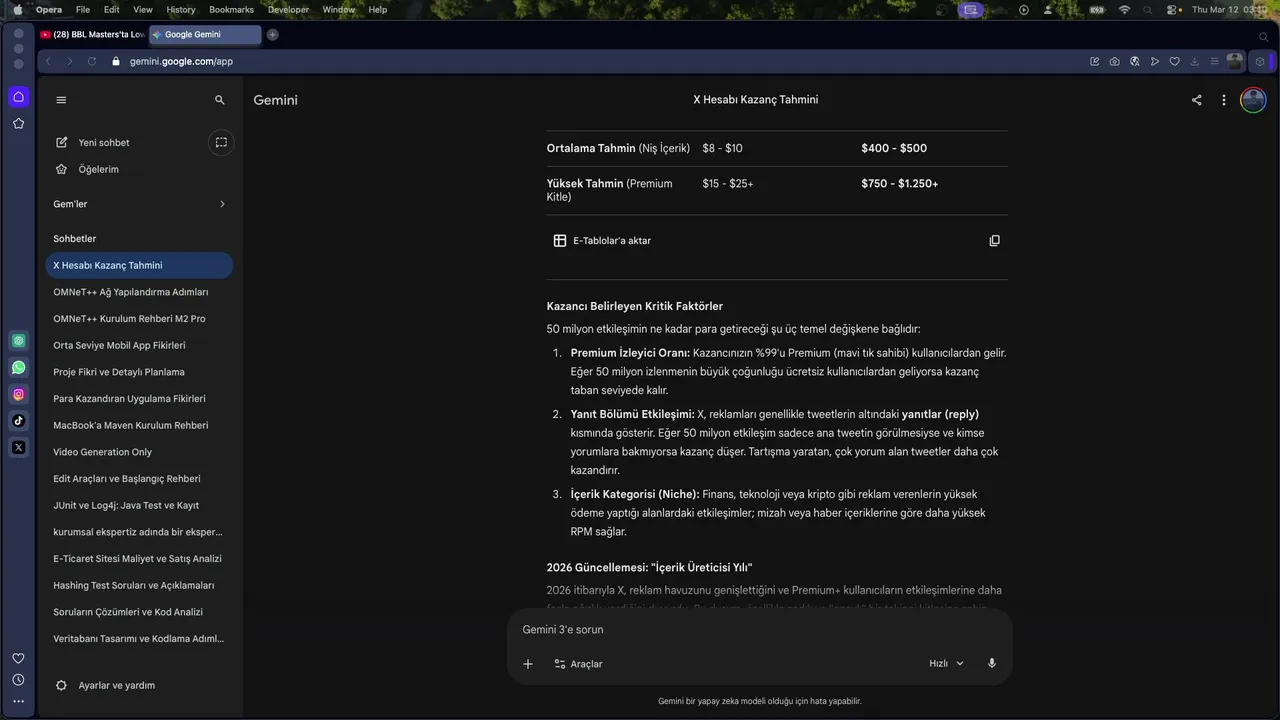Open Opera sidebar heart pinboards icon

[18, 658]
